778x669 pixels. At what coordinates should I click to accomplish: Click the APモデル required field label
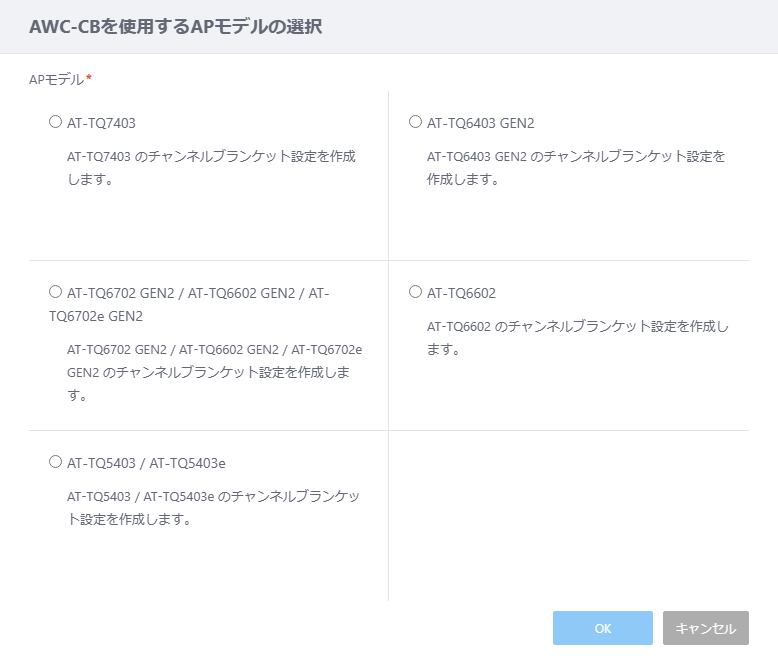click(x=60, y=79)
